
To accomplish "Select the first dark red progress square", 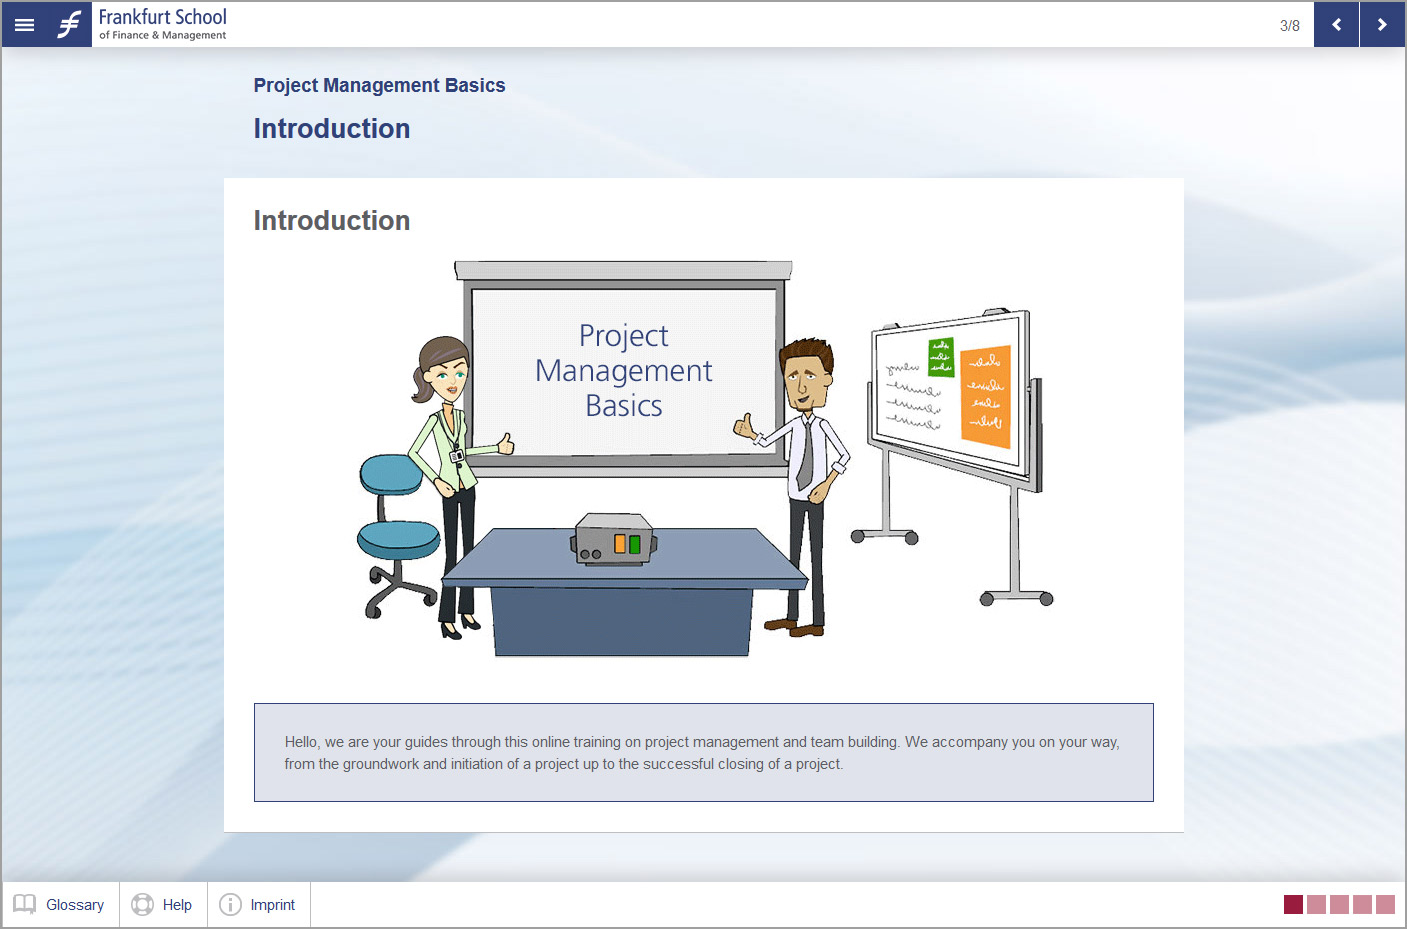I will [1293, 904].
